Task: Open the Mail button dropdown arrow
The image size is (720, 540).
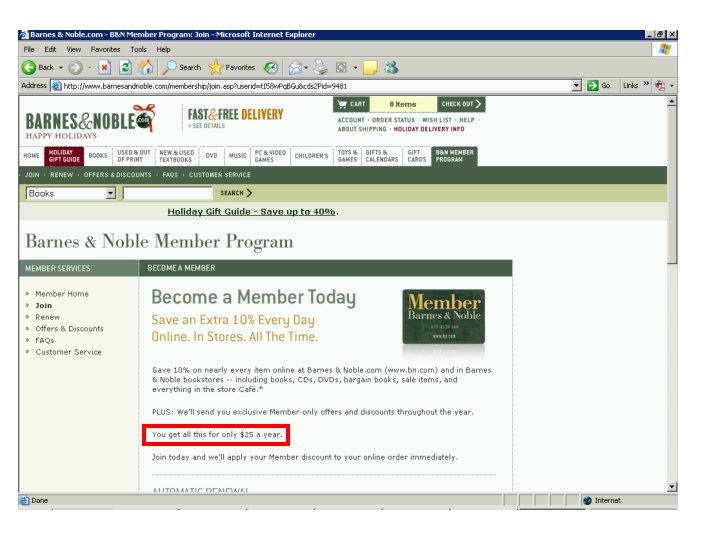Action: (306, 68)
